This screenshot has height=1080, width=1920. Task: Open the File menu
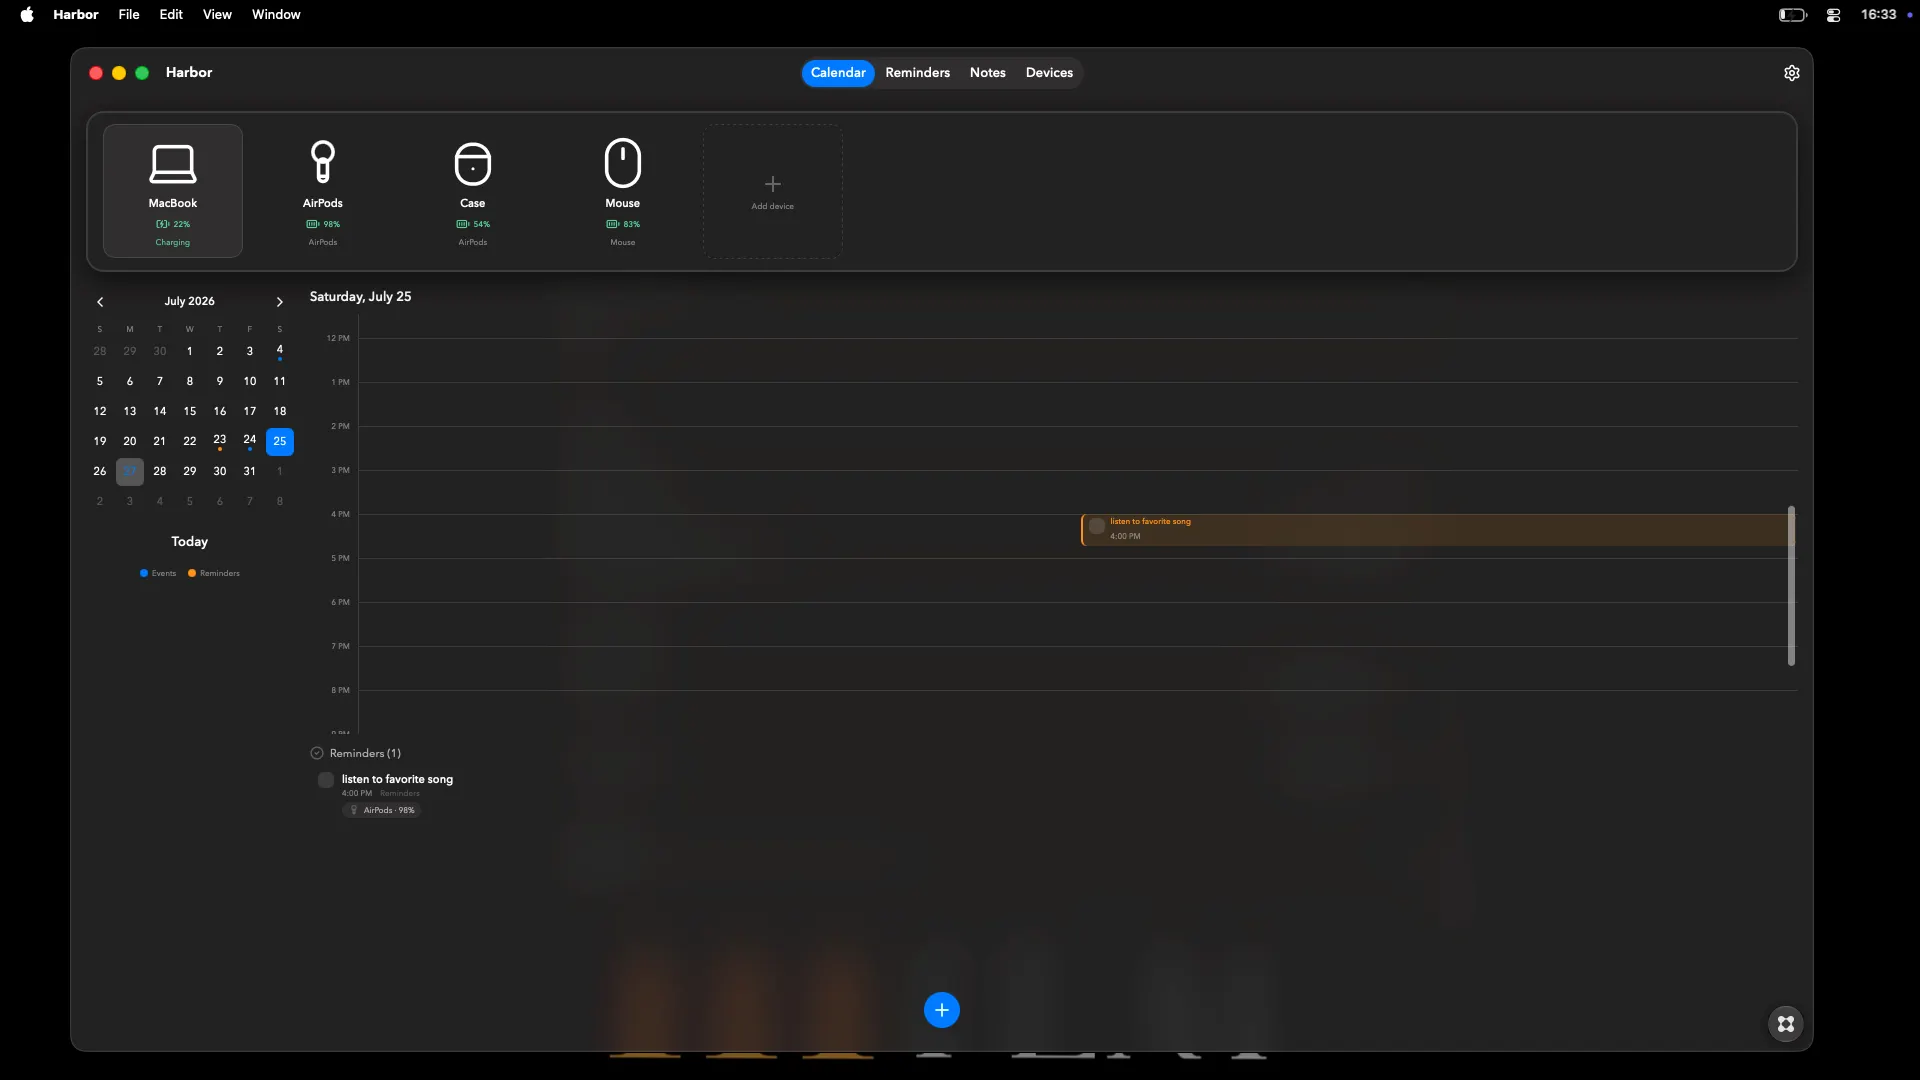click(x=129, y=14)
